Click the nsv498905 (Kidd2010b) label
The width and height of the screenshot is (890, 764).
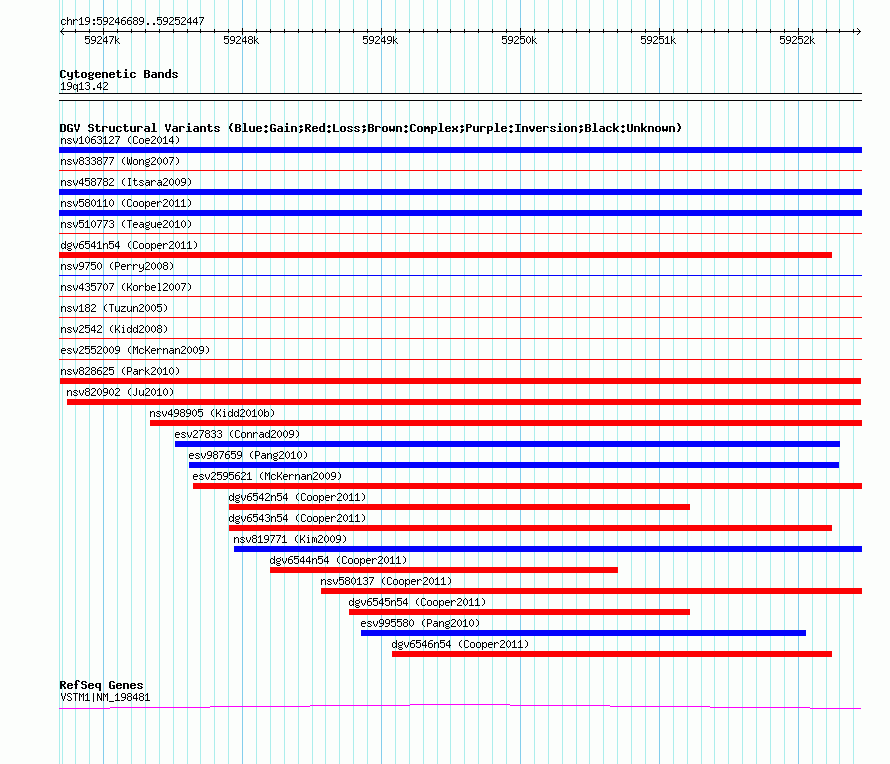[212, 413]
